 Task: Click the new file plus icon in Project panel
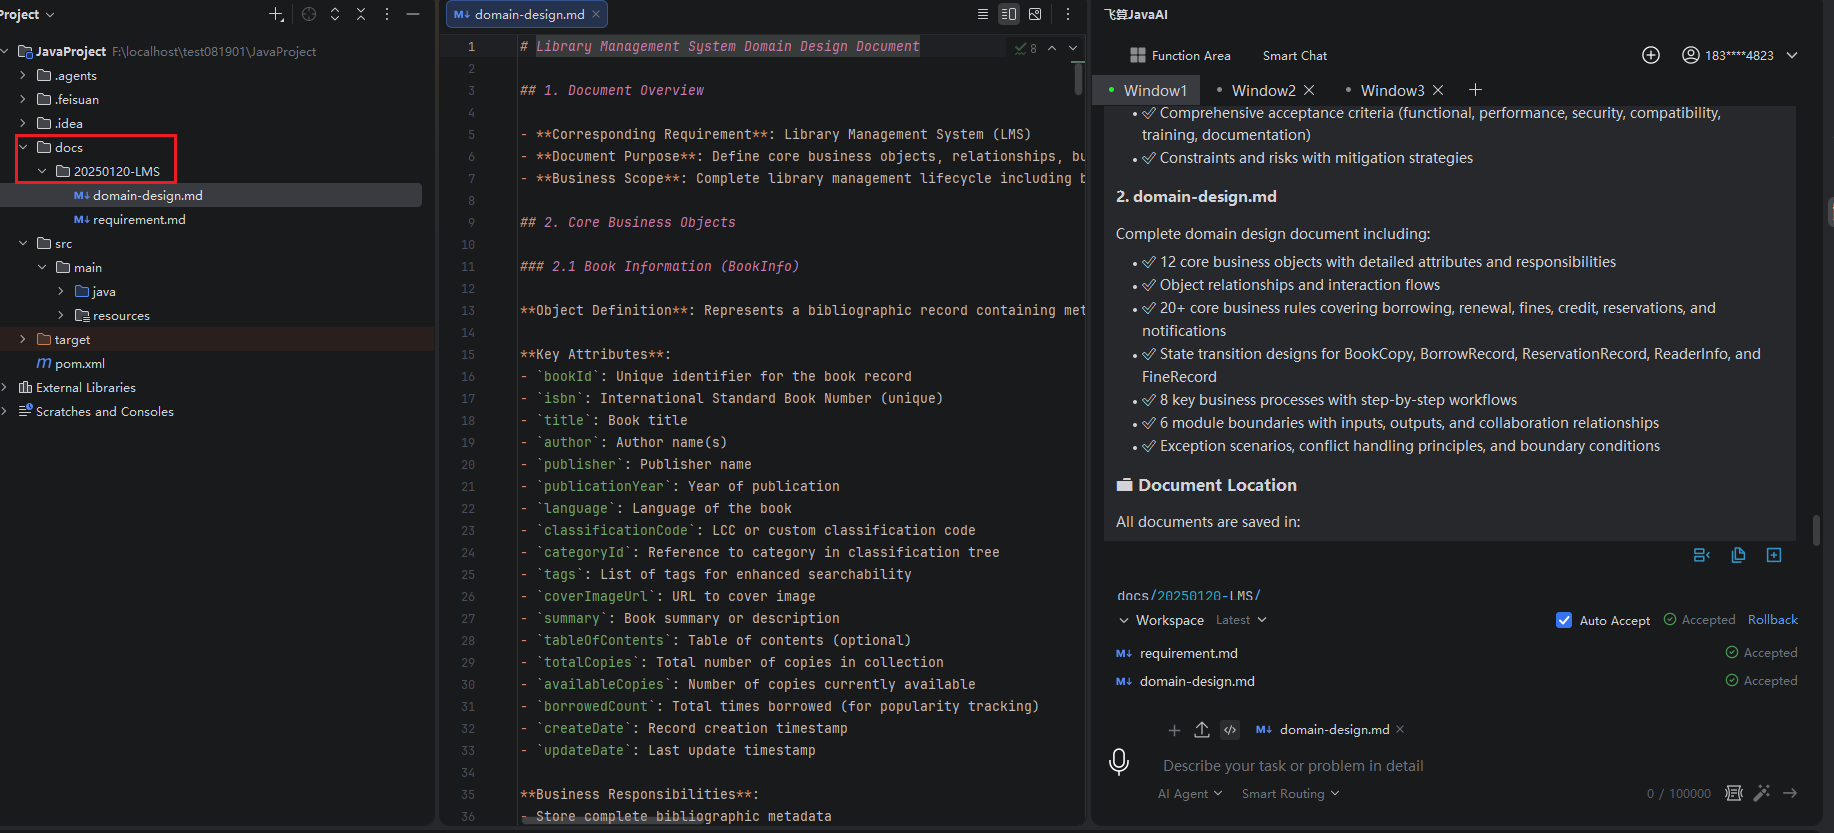tap(276, 14)
